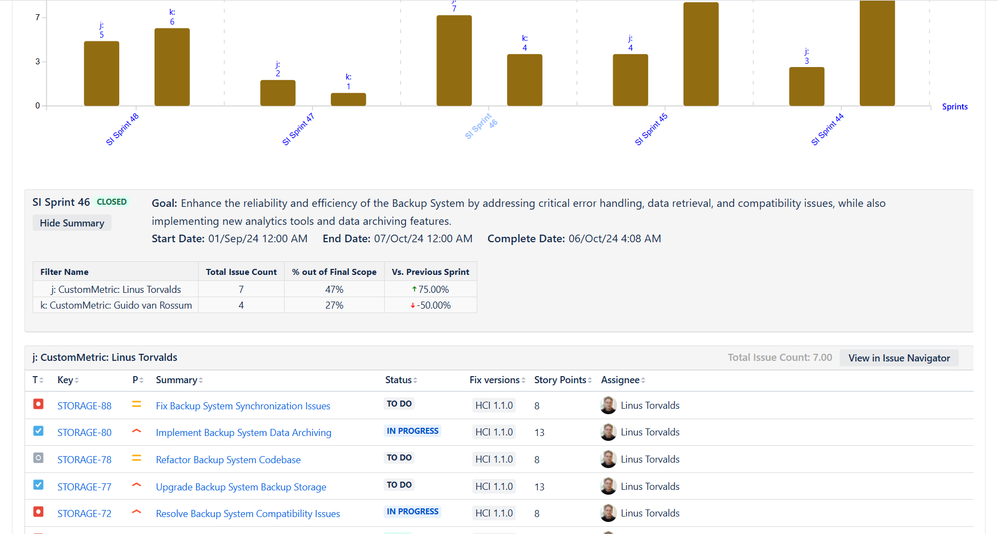The height and width of the screenshot is (534, 998).
Task: Sort issues by the Summary column header
Action: [179, 380]
